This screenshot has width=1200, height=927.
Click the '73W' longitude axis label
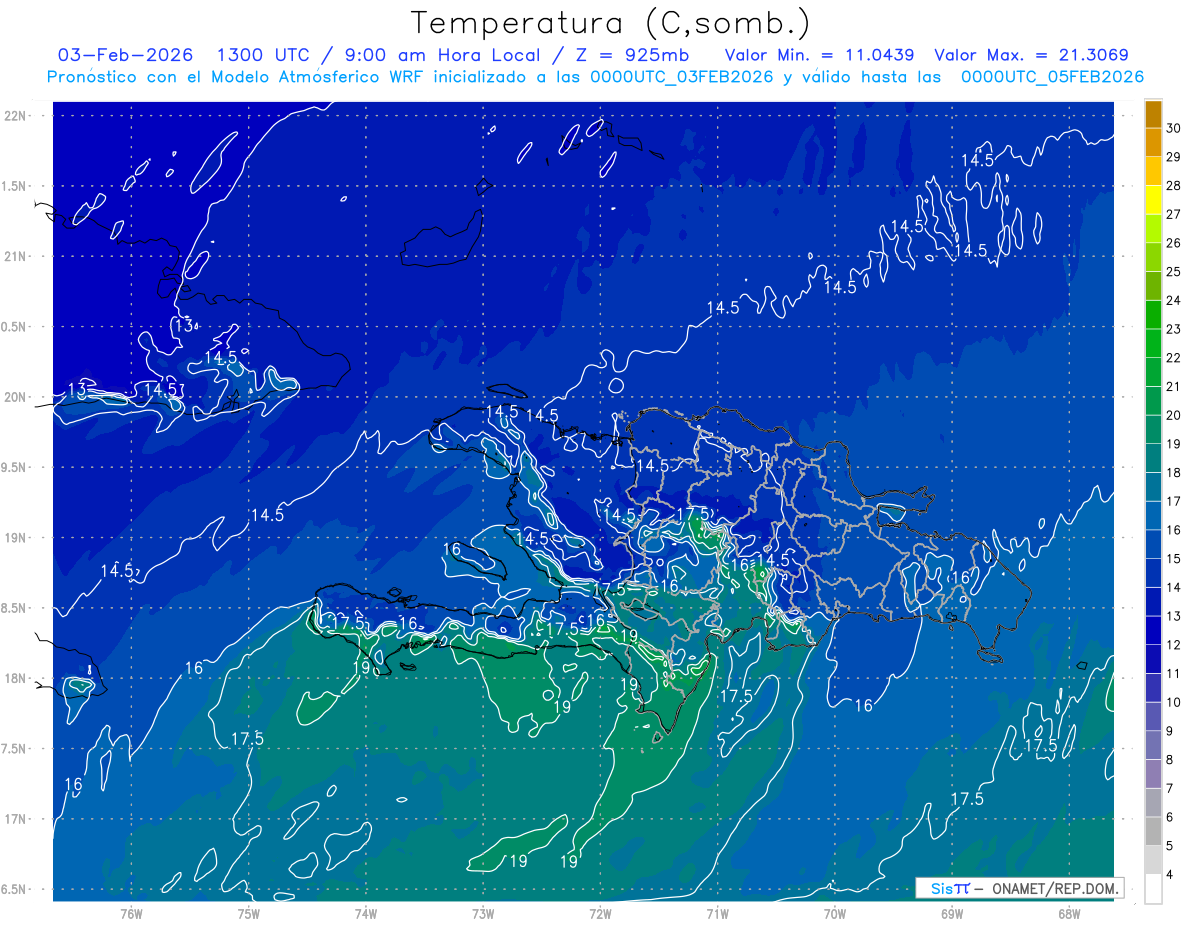coord(483,914)
